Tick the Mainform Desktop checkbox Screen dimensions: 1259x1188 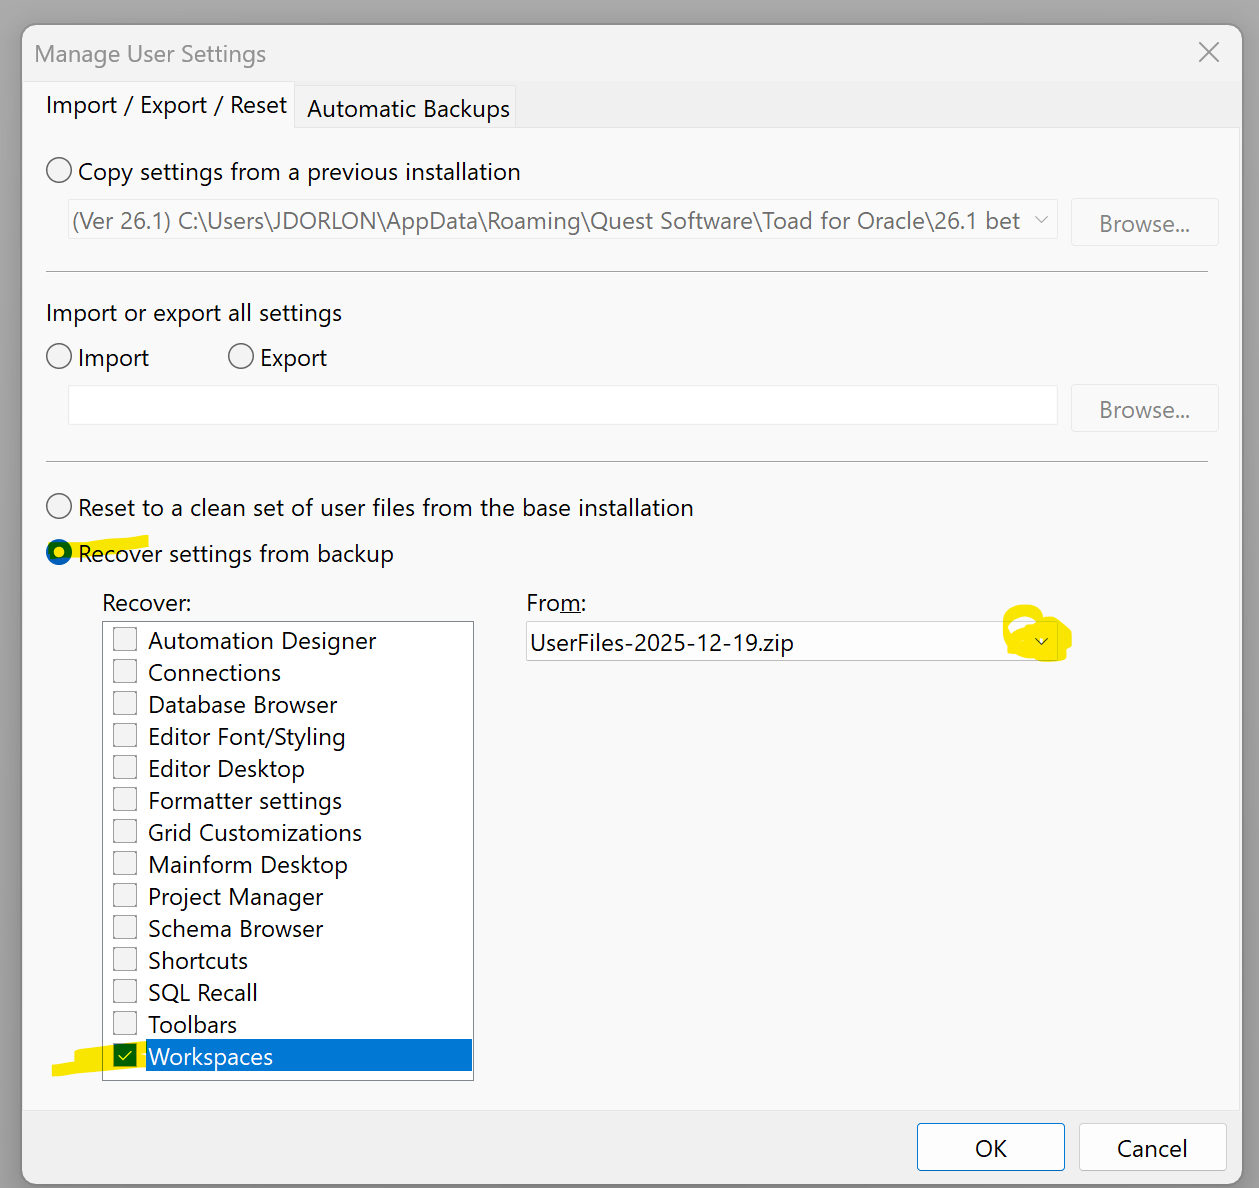click(125, 863)
